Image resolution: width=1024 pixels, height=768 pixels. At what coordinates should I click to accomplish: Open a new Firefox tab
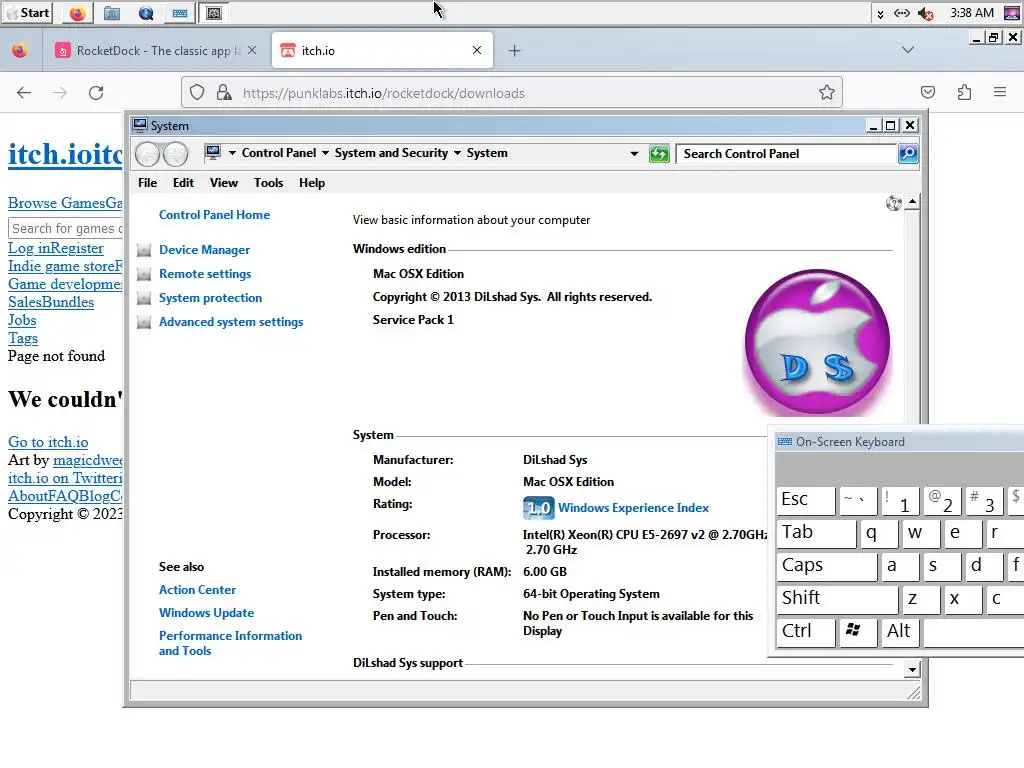click(515, 50)
